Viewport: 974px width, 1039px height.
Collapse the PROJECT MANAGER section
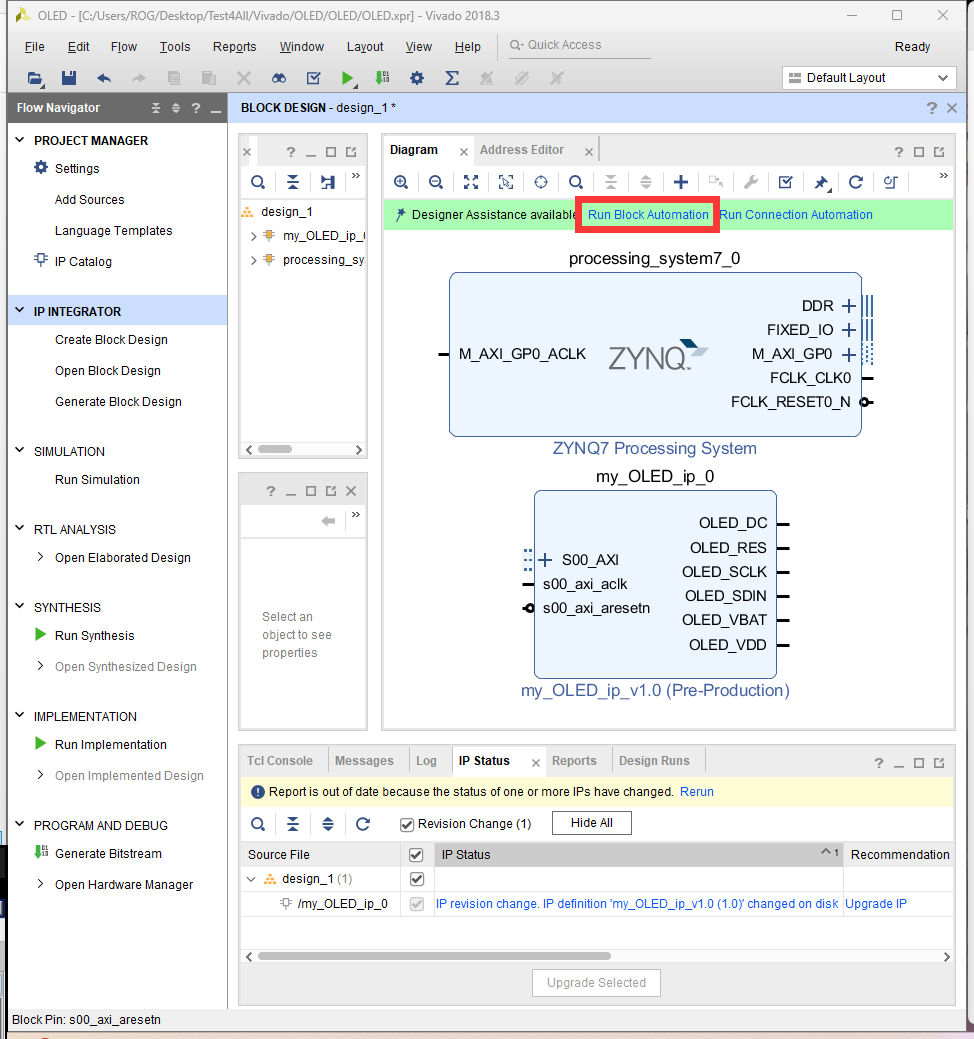(x=20, y=140)
